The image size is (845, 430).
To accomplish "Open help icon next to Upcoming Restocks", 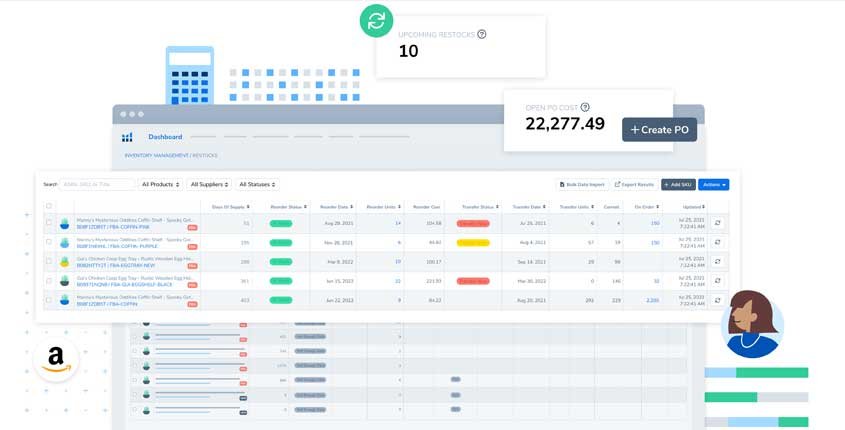I will 482,34.
